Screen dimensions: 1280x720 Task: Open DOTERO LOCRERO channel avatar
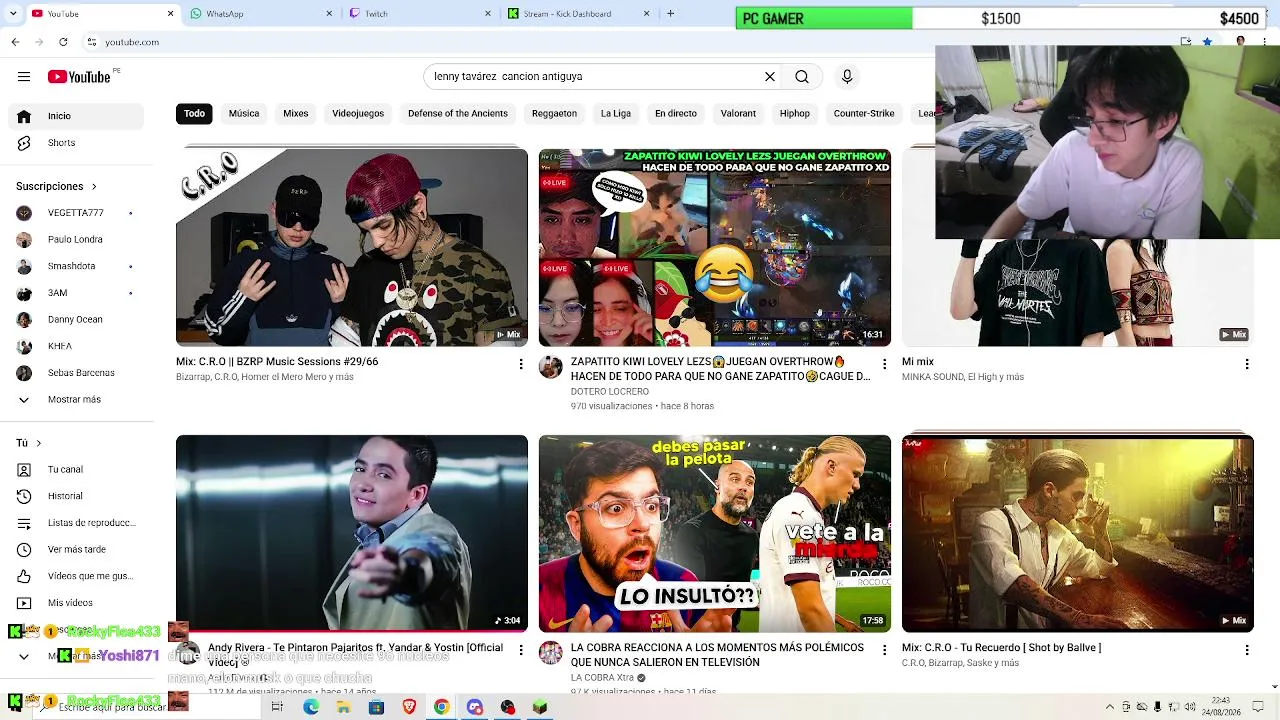(551, 367)
